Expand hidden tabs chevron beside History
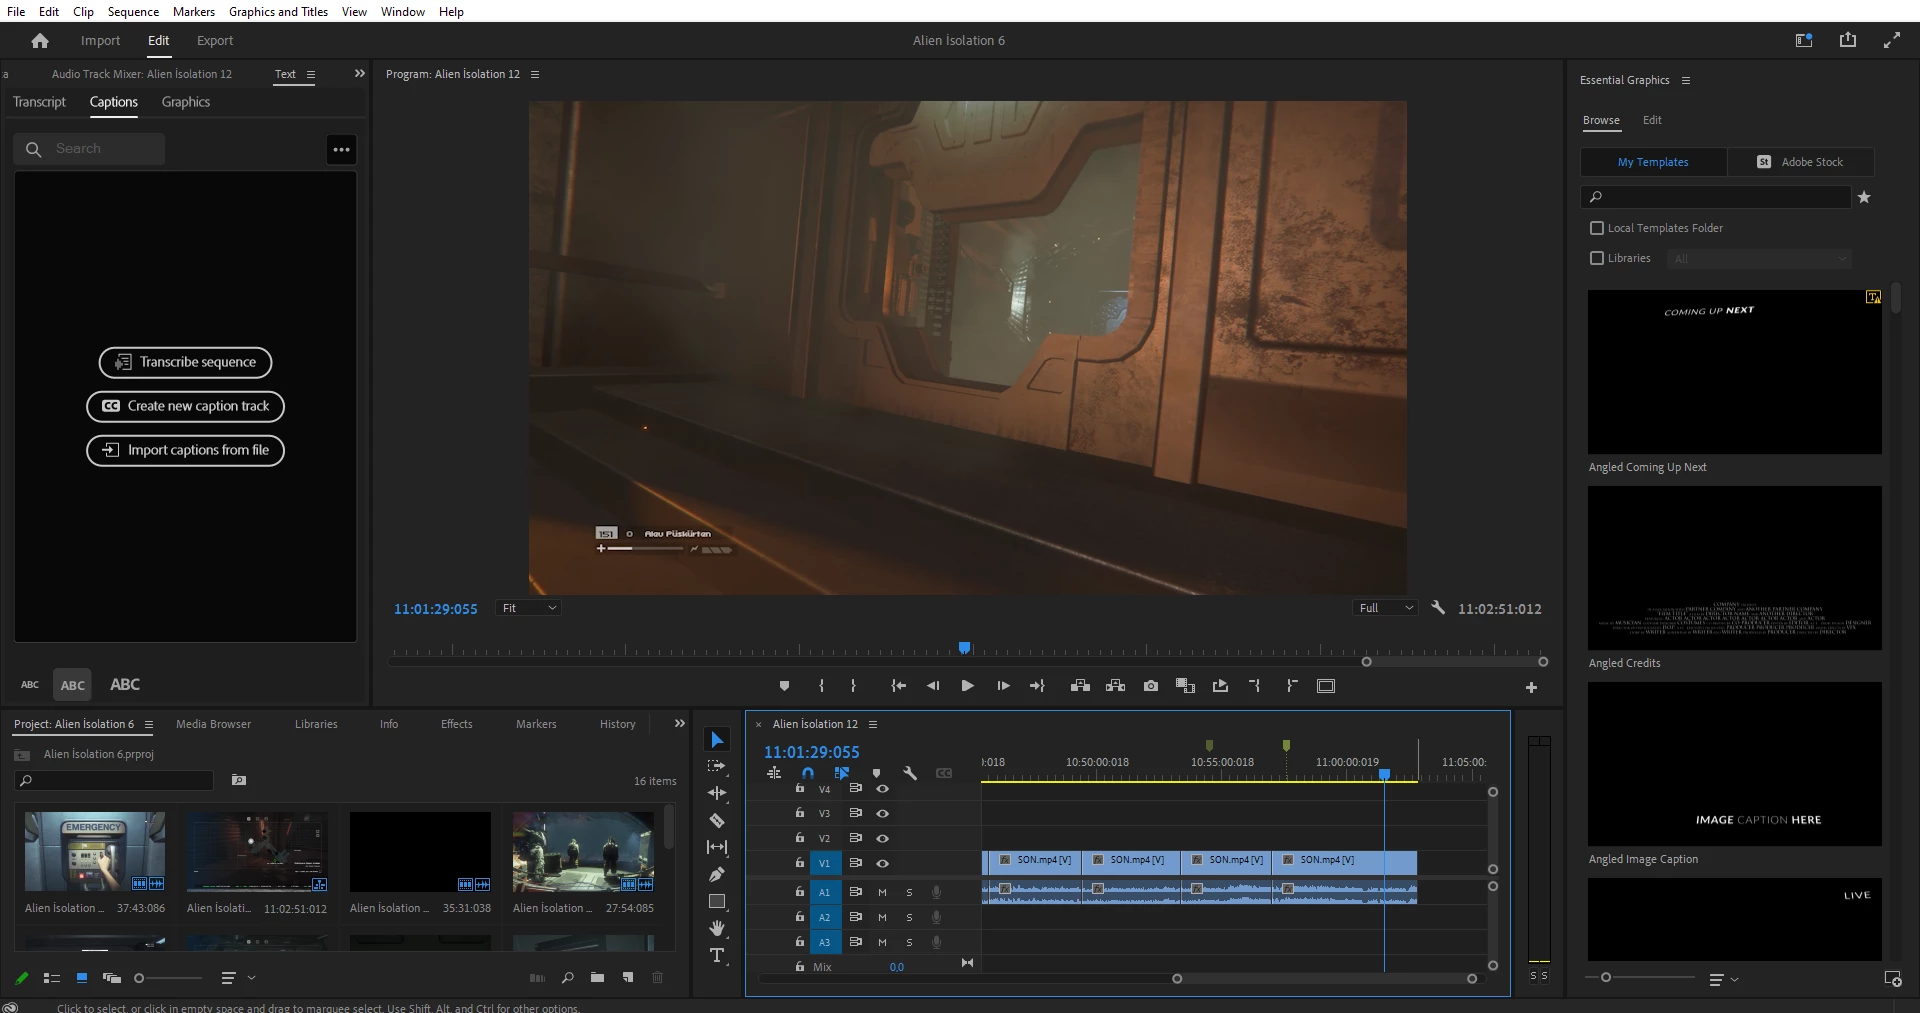 point(680,723)
